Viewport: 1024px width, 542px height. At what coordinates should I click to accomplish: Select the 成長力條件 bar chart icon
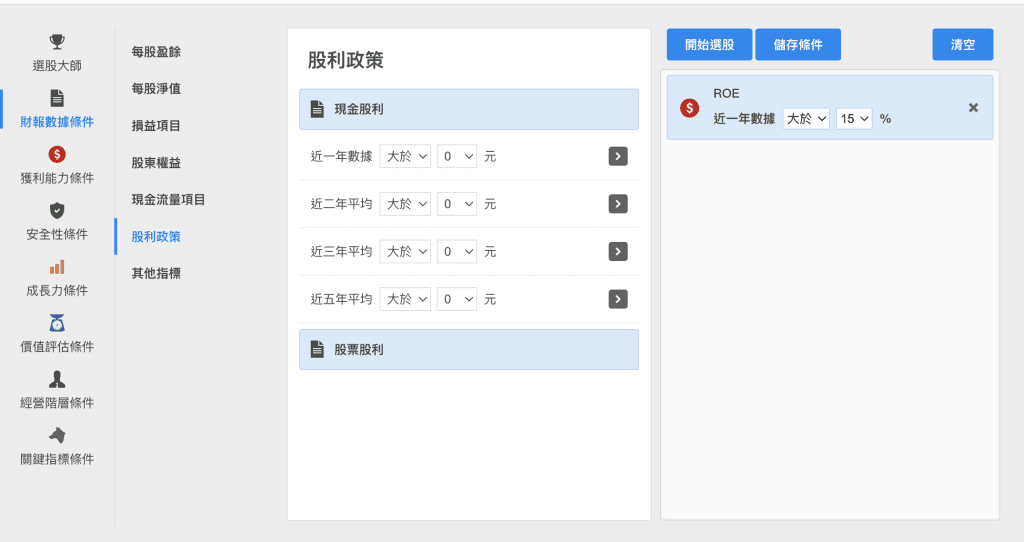(57, 267)
